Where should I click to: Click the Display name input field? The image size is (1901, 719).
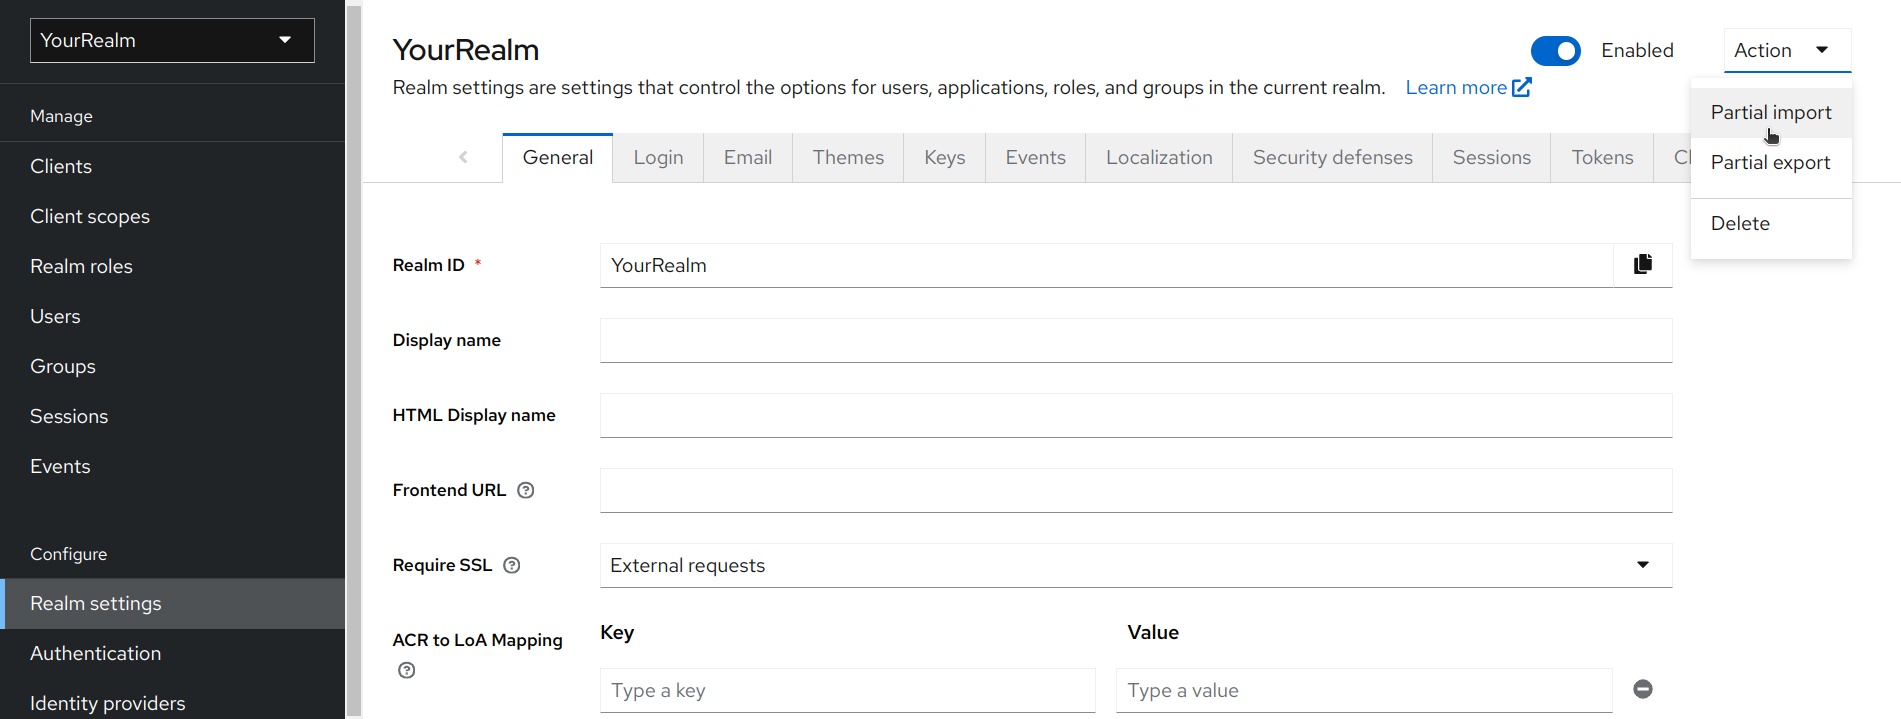point(1135,341)
